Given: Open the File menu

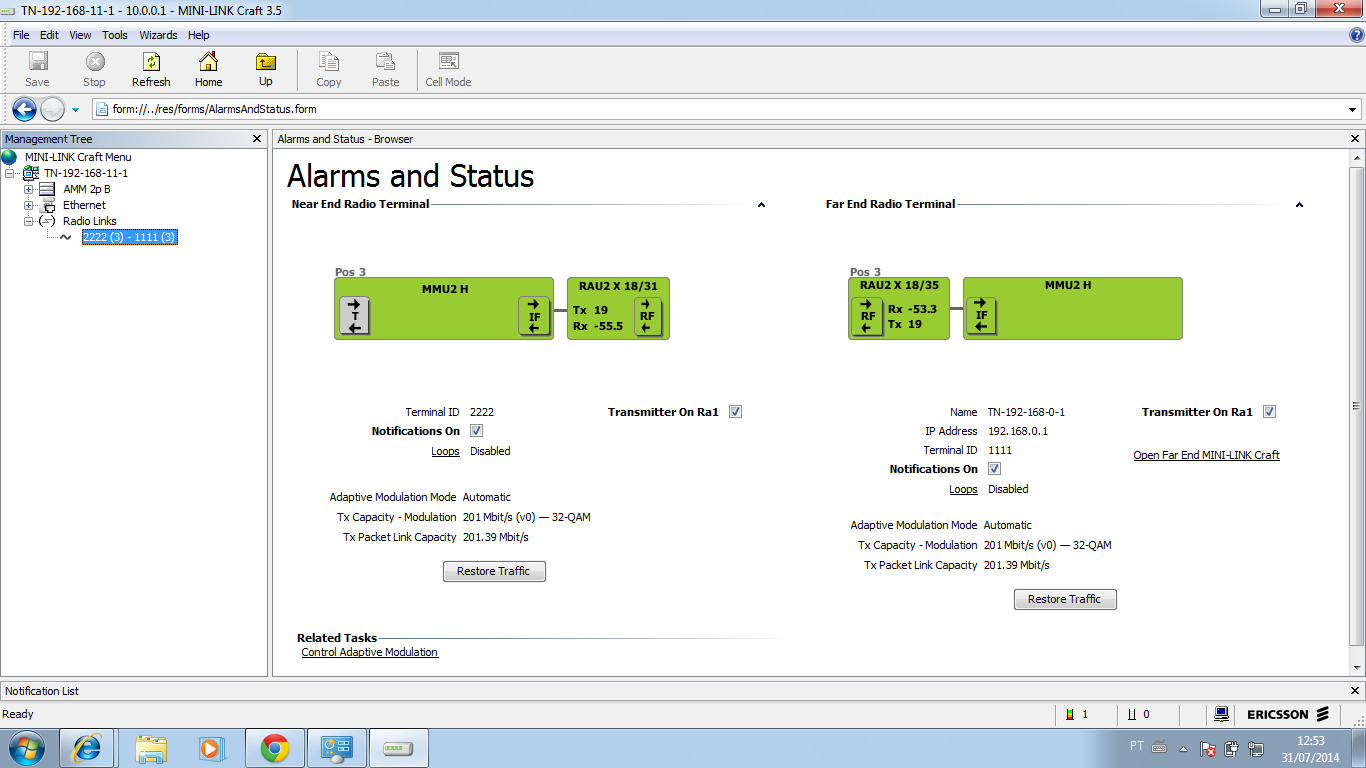Looking at the screenshot, I should (x=21, y=35).
